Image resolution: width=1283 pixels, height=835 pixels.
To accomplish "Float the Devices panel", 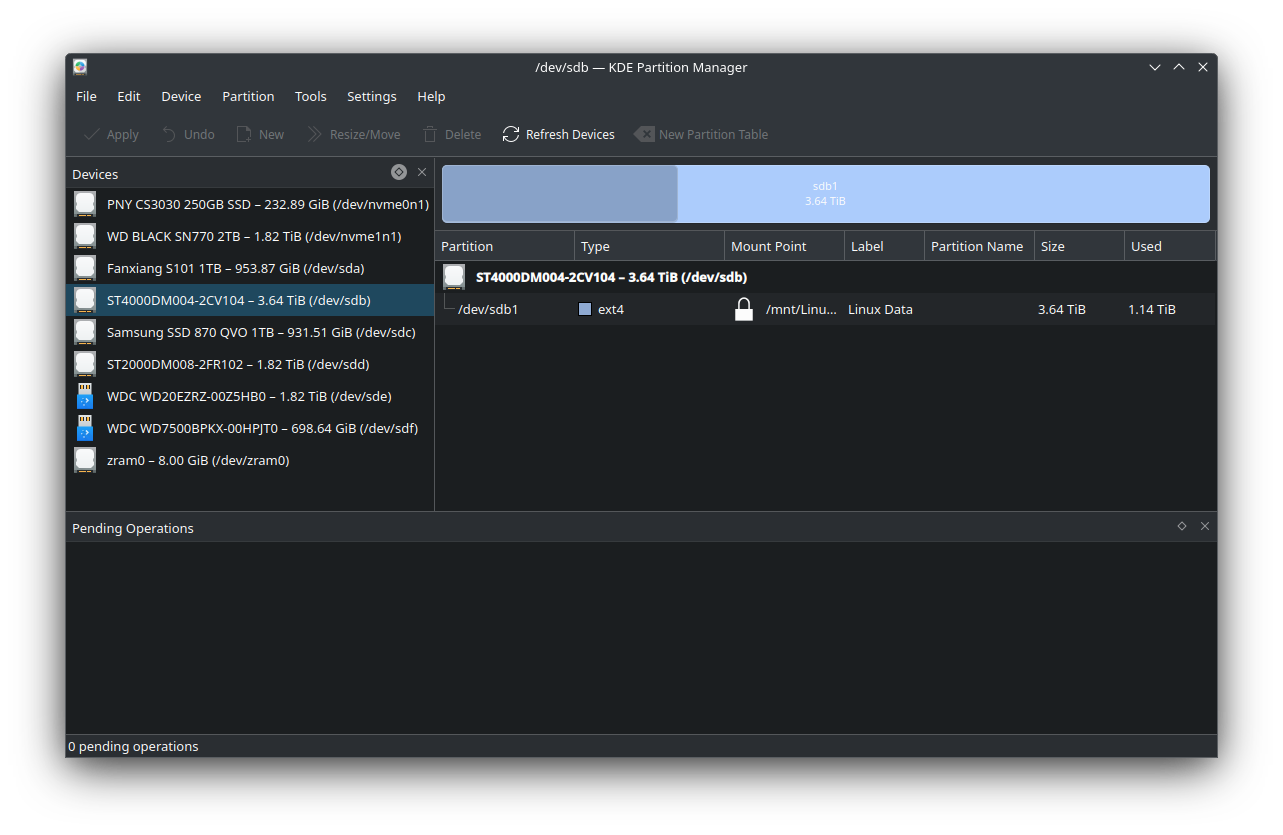I will tap(399, 172).
